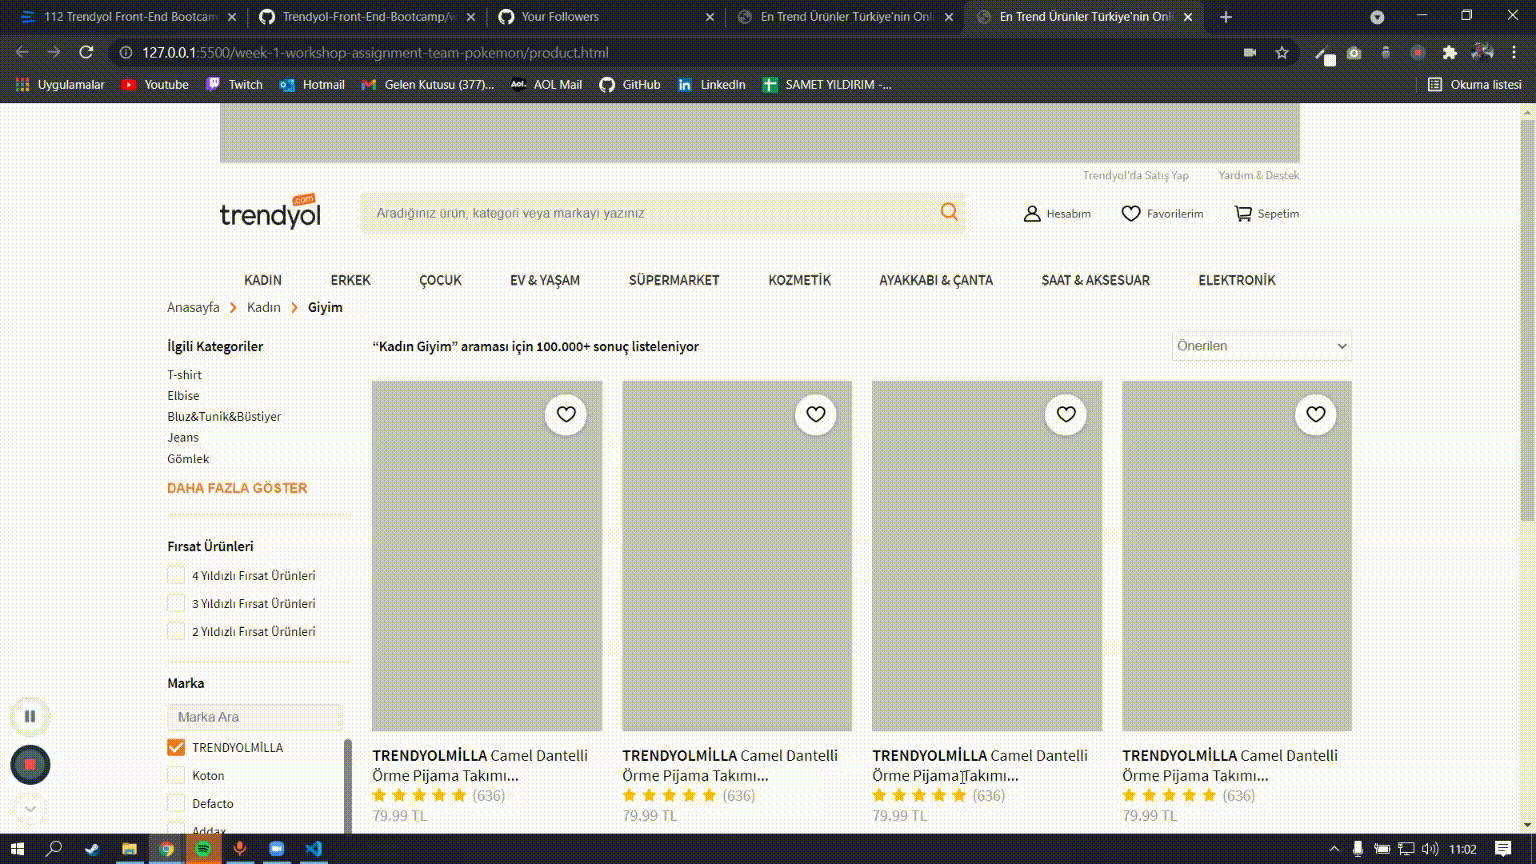Image resolution: width=1536 pixels, height=864 pixels.
Task: Open the Jeans category link
Action: (183, 437)
